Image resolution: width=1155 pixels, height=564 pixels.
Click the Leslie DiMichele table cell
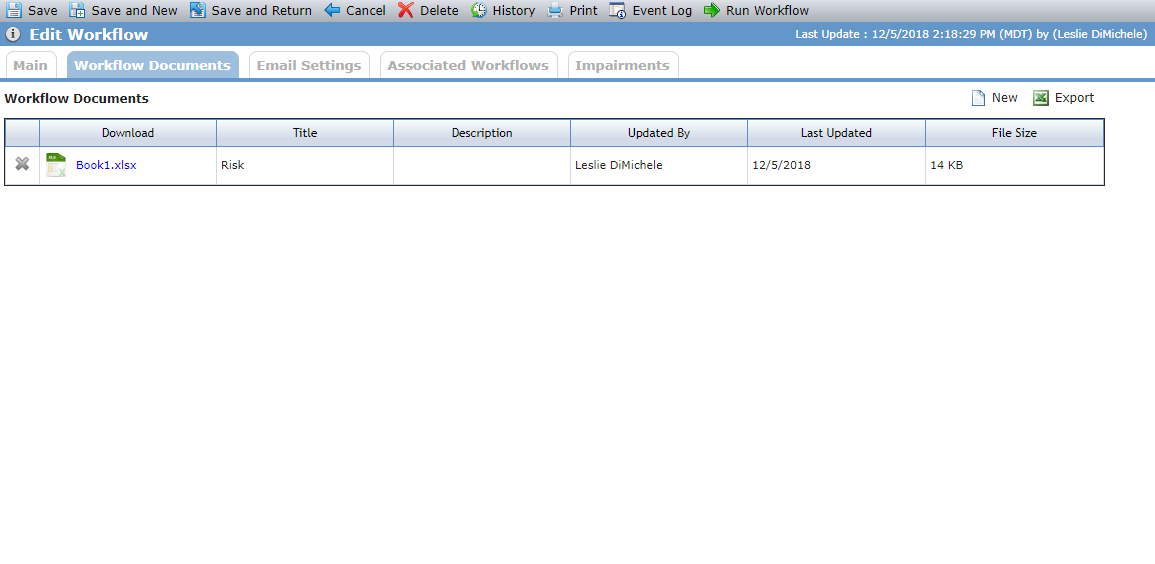click(x=659, y=166)
